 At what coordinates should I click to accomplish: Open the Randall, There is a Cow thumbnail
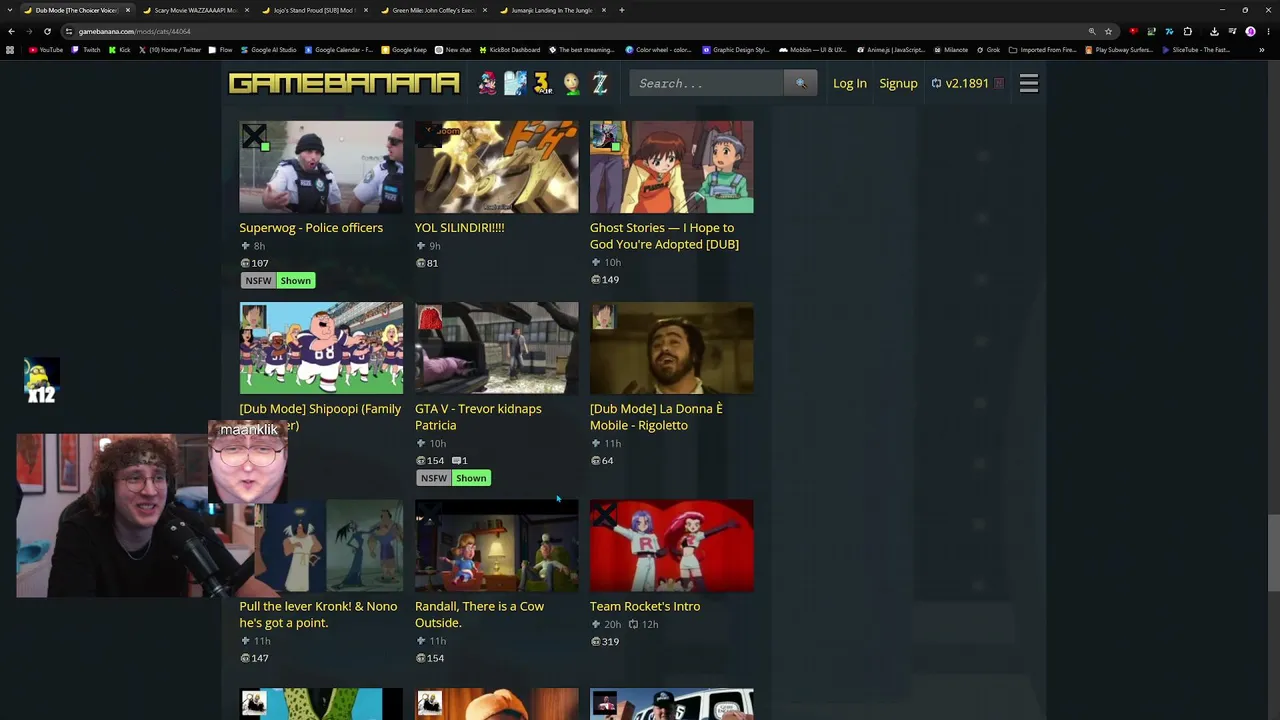point(496,546)
